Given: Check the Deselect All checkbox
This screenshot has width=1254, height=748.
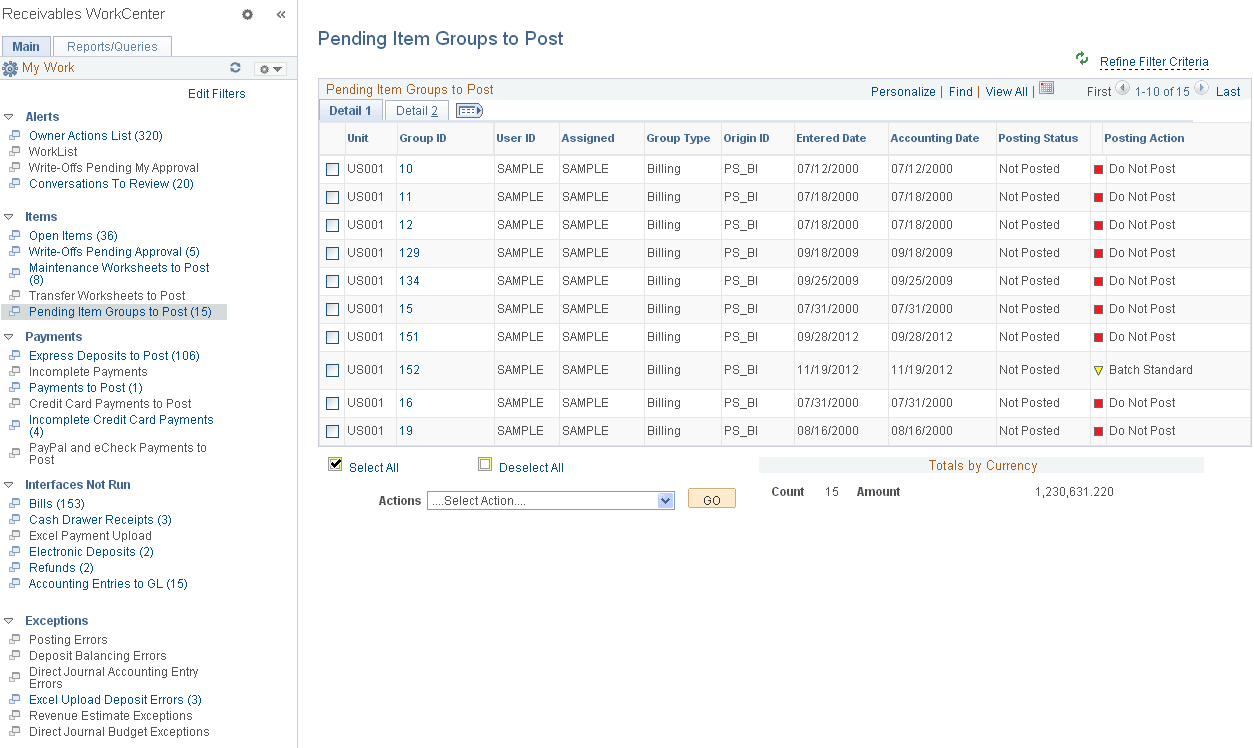Looking at the screenshot, I should pos(485,464).
